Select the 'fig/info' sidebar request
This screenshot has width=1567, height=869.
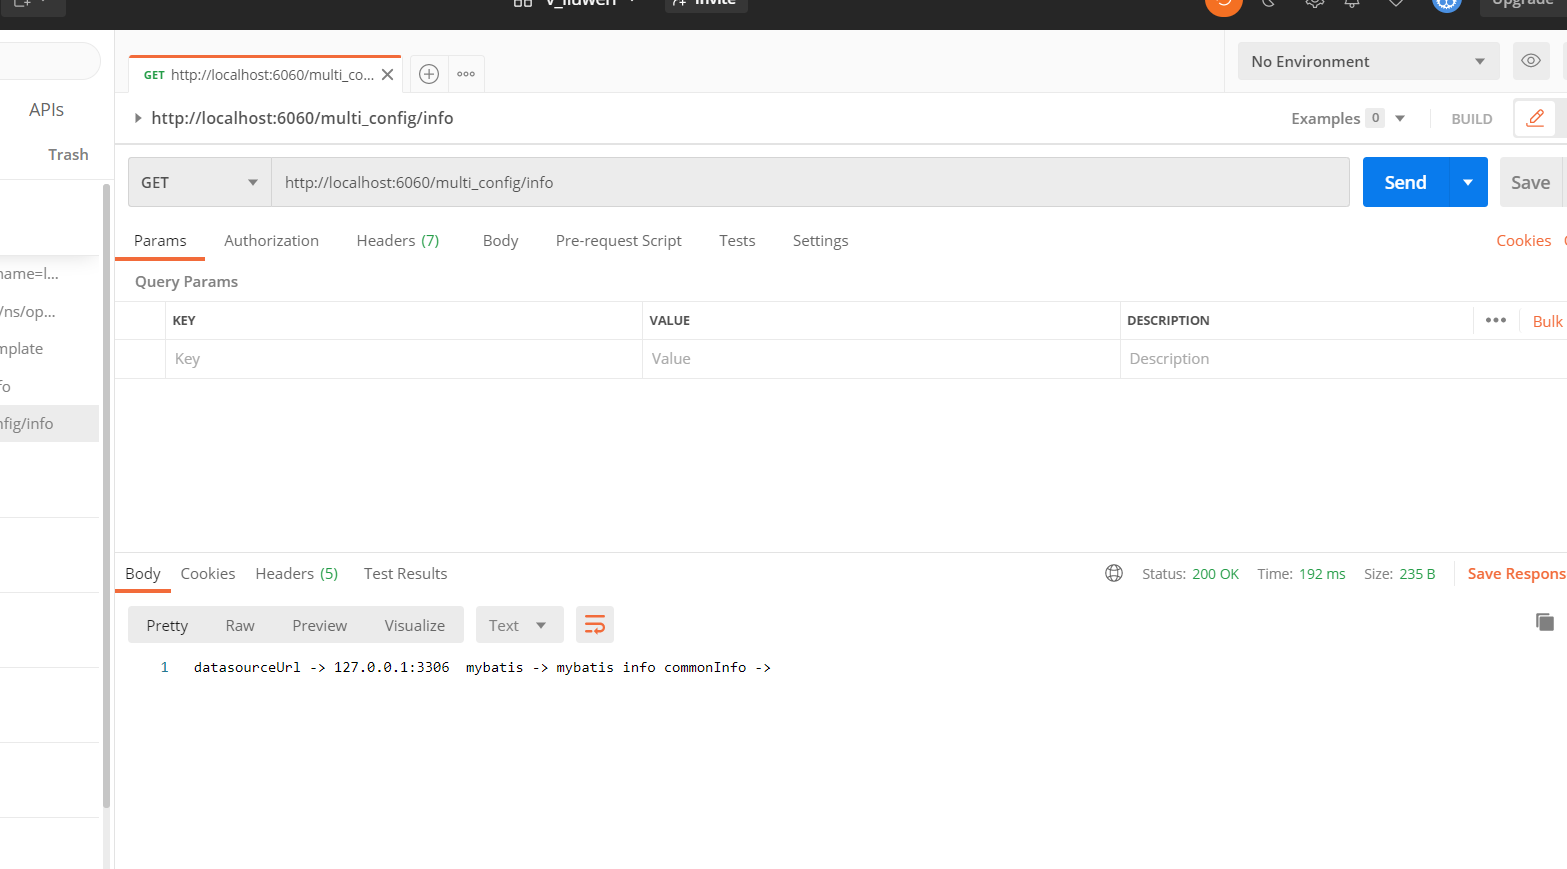[49, 424]
